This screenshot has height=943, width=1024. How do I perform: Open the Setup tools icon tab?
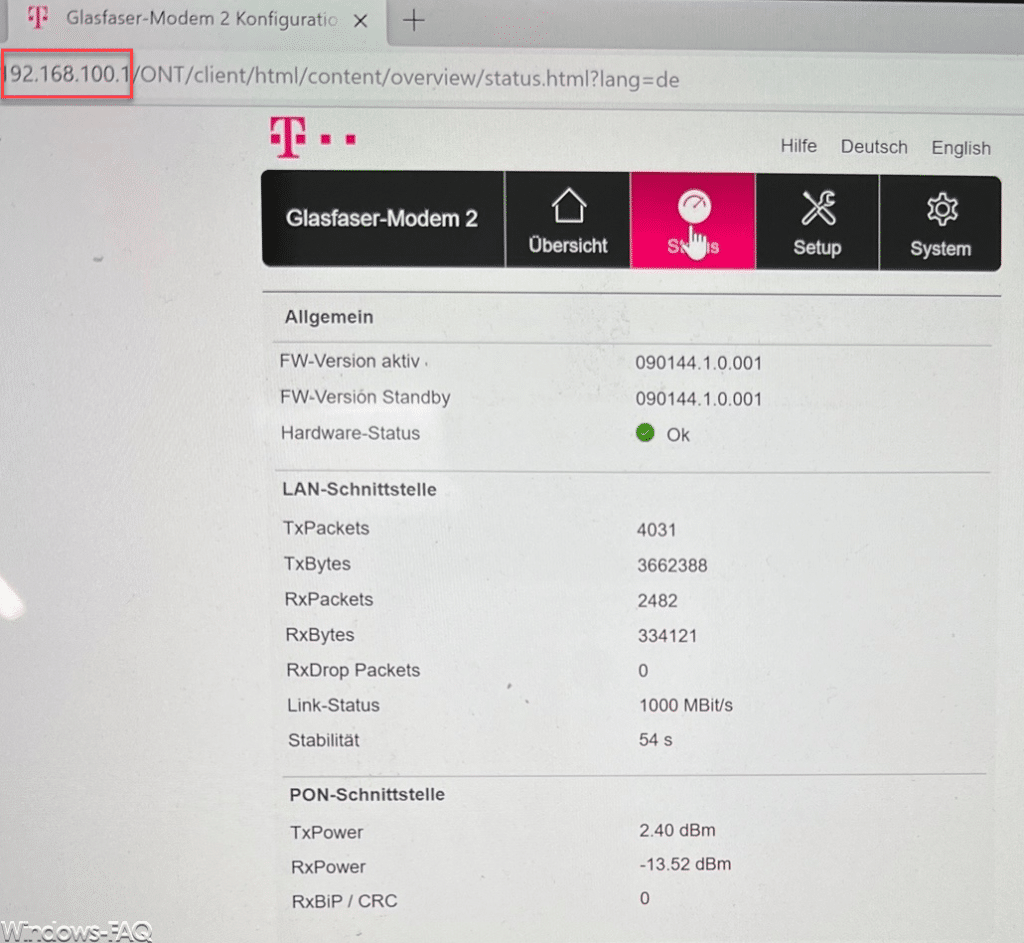point(817,221)
